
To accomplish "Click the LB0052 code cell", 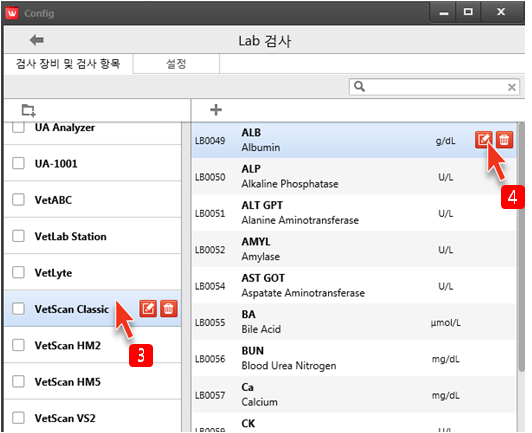I will 210,250.
